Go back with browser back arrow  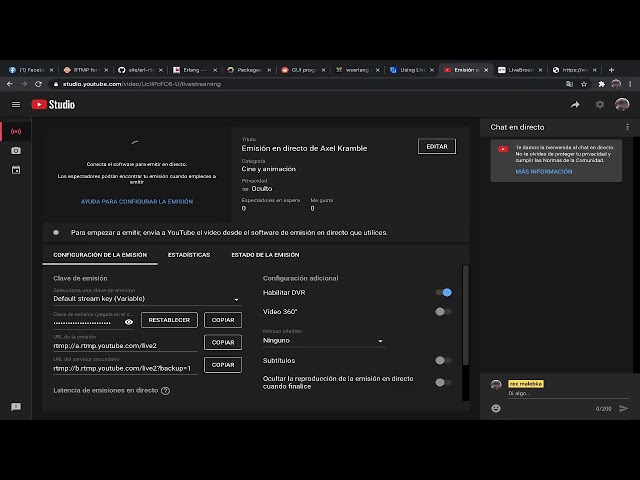[x=10, y=84]
